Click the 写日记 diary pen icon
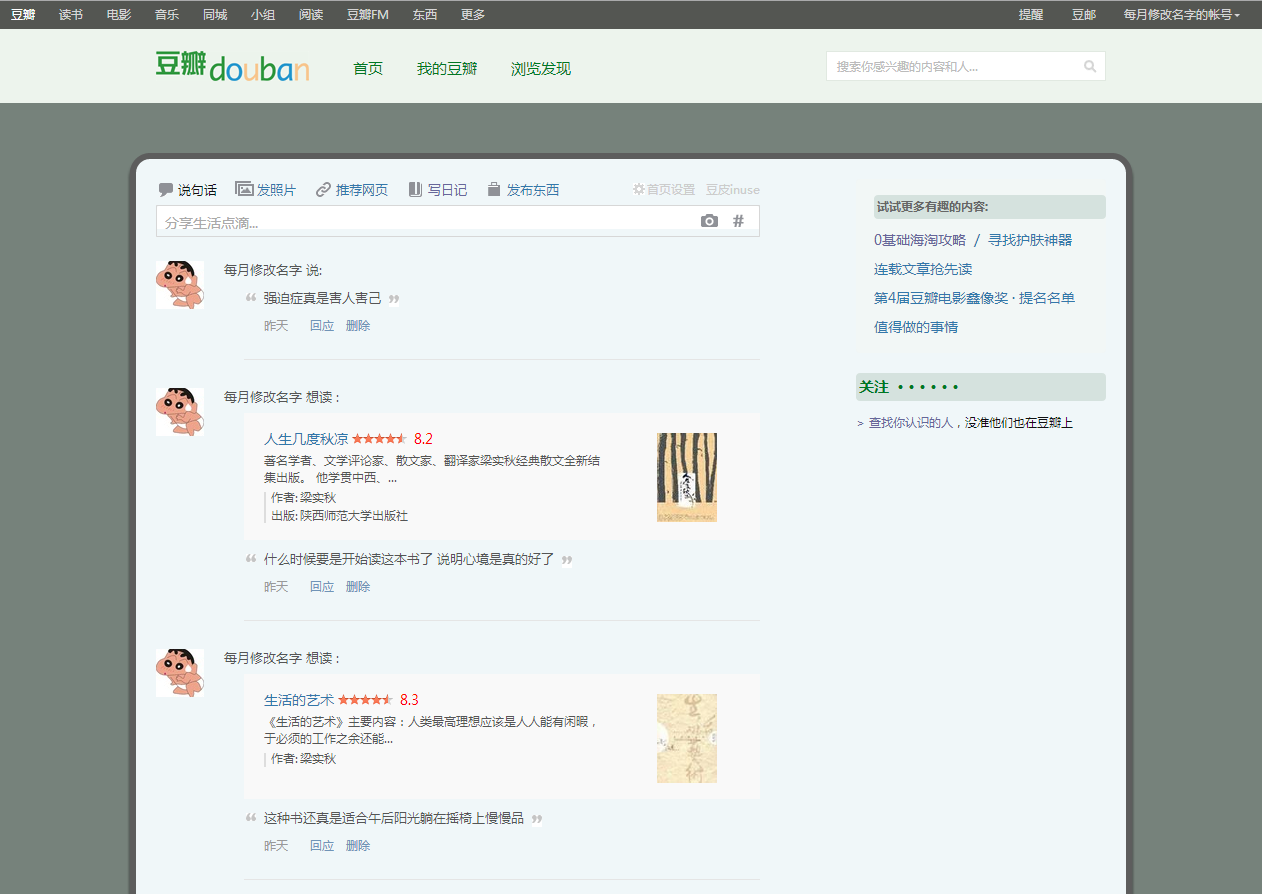1262x894 pixels. coord(413,189)
